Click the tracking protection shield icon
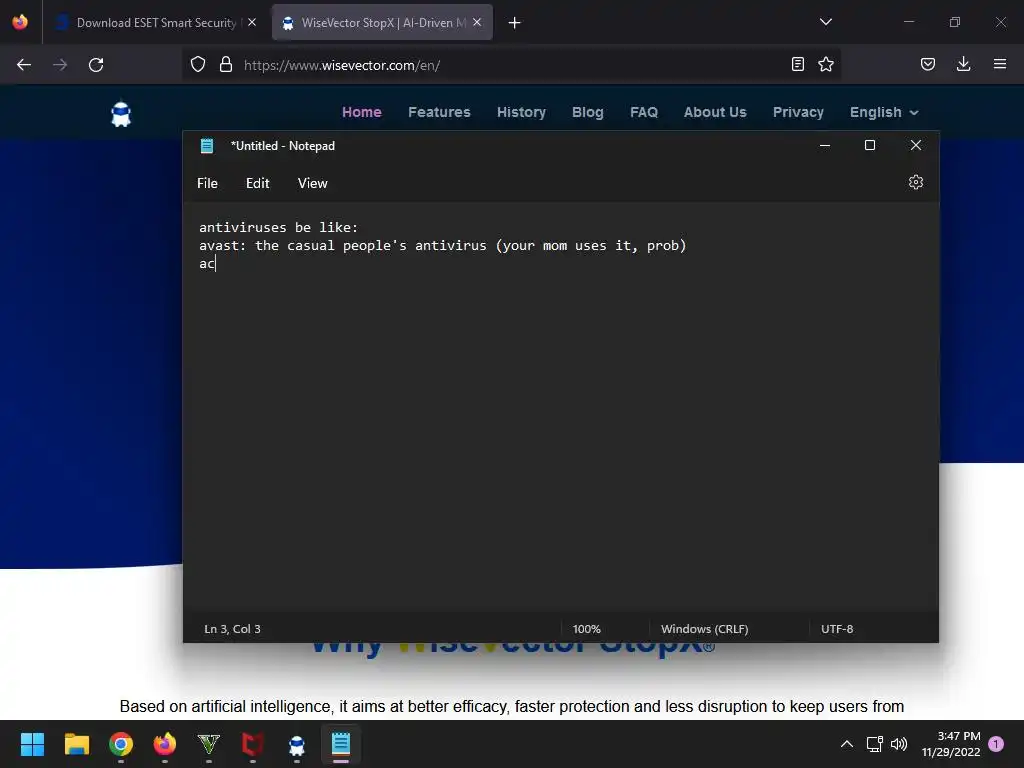1024x768 pixels. pyautogui.click(x=198, y=64)
